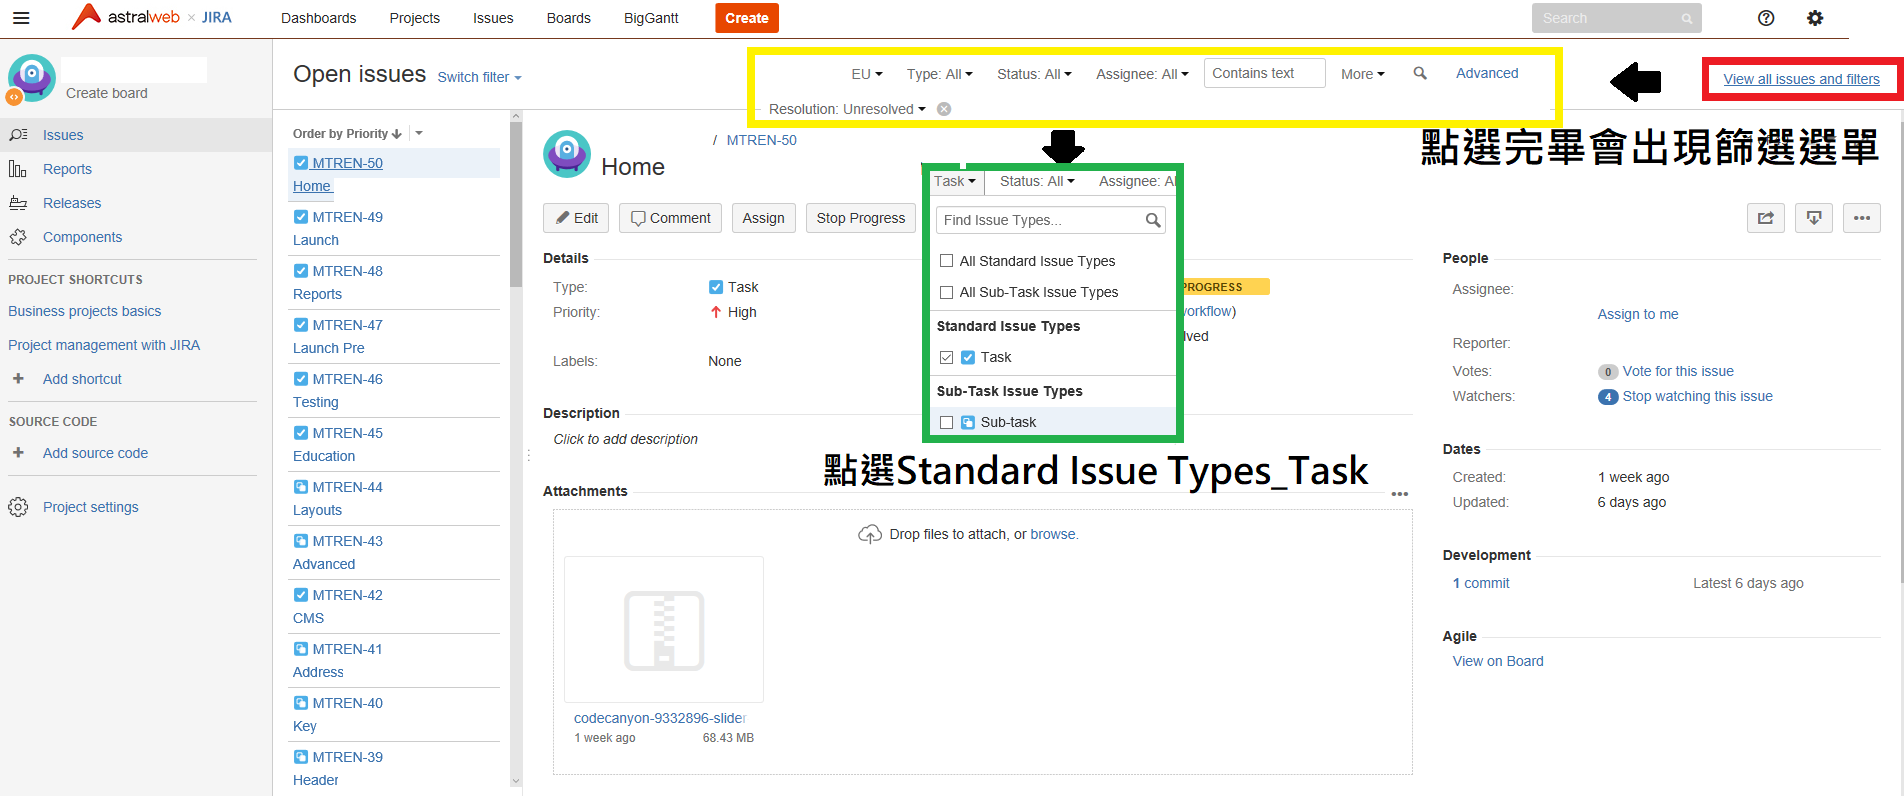Click the Home issue project avatar
The height and width of the screenshot is (796, 1904).
click(x=567, y=154)
